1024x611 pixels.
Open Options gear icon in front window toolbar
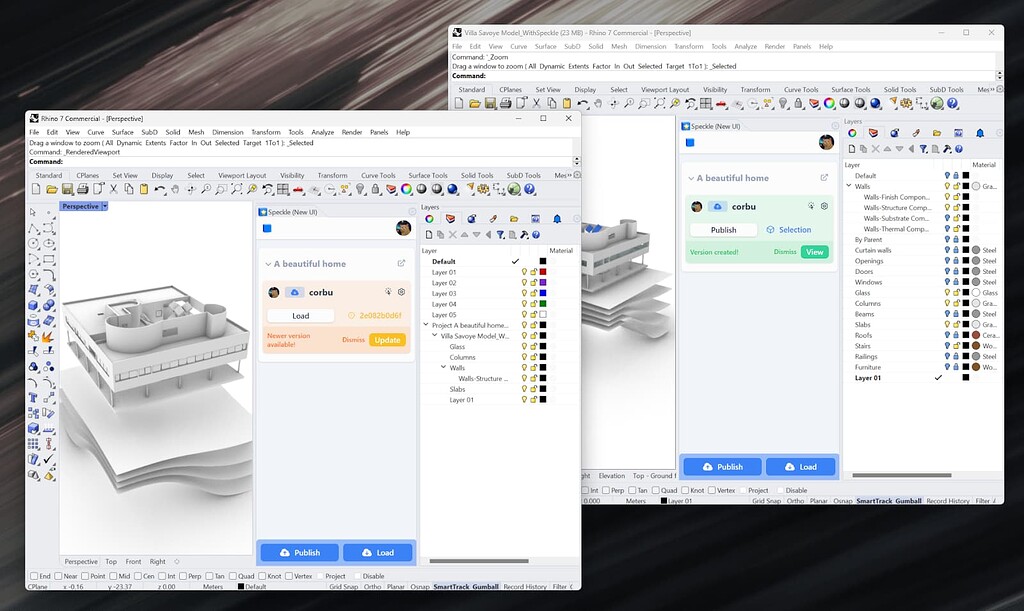click(x=483, y=189)
